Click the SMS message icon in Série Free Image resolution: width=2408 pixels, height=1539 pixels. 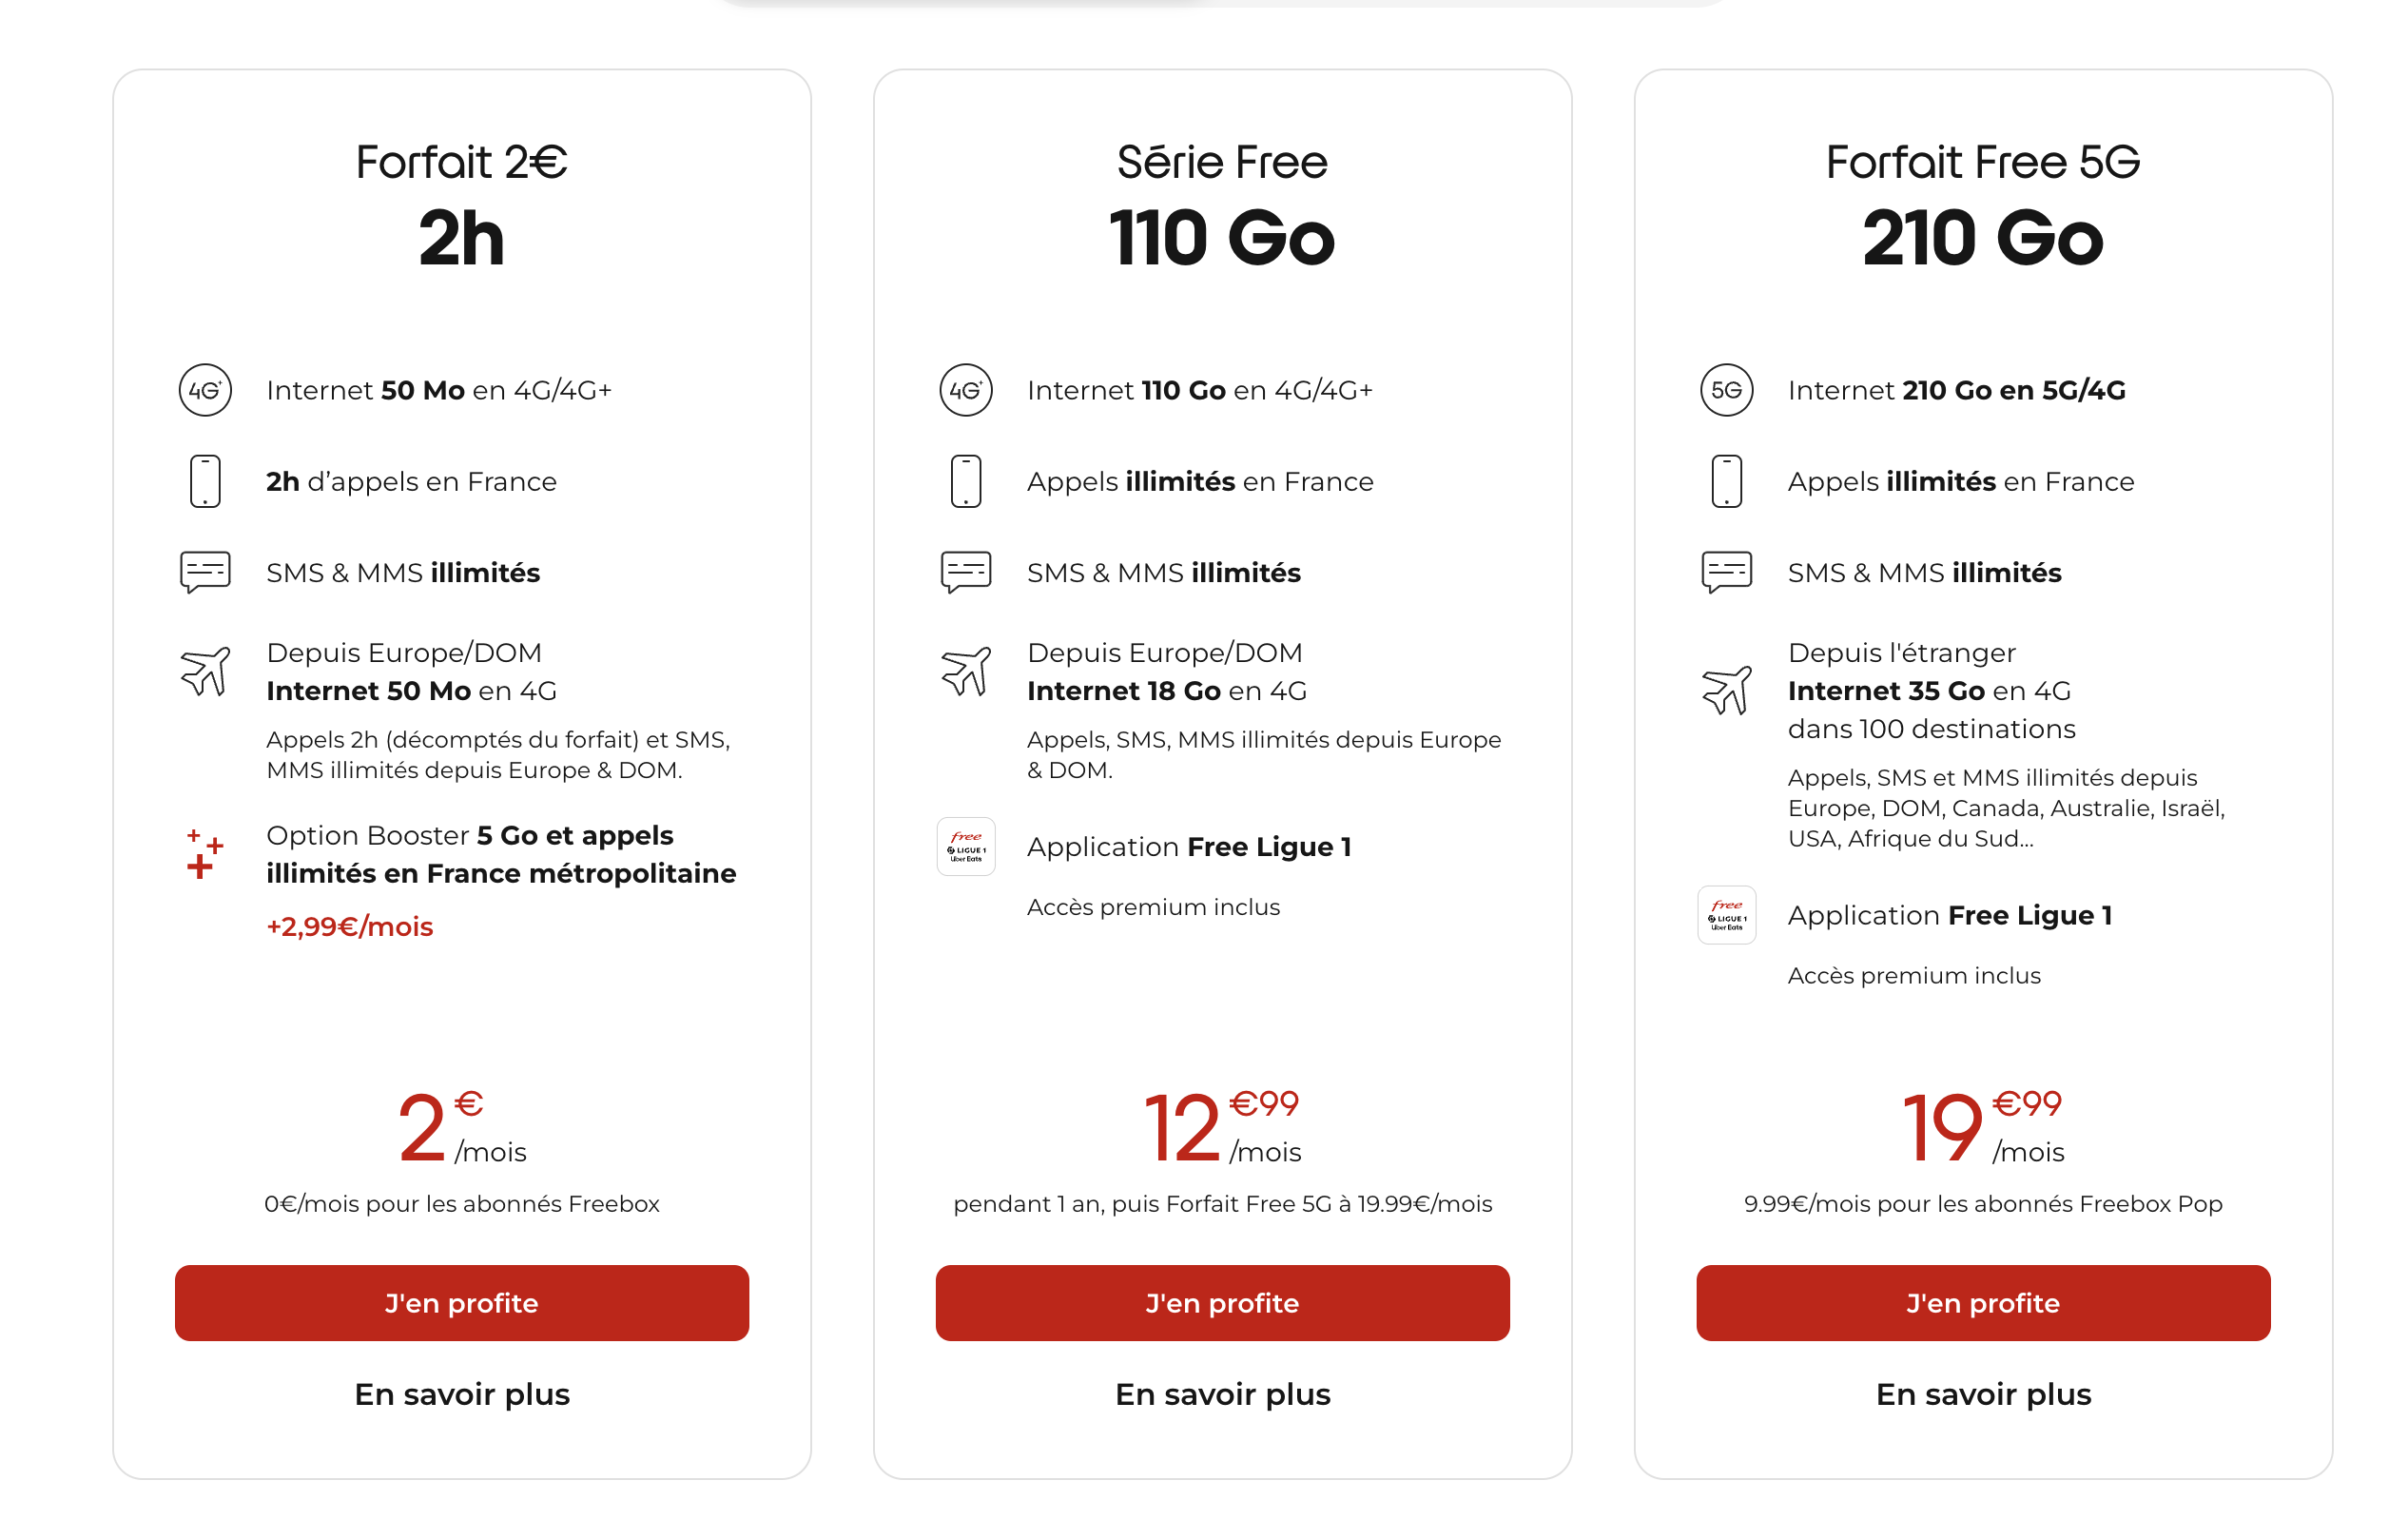point(966,572)
